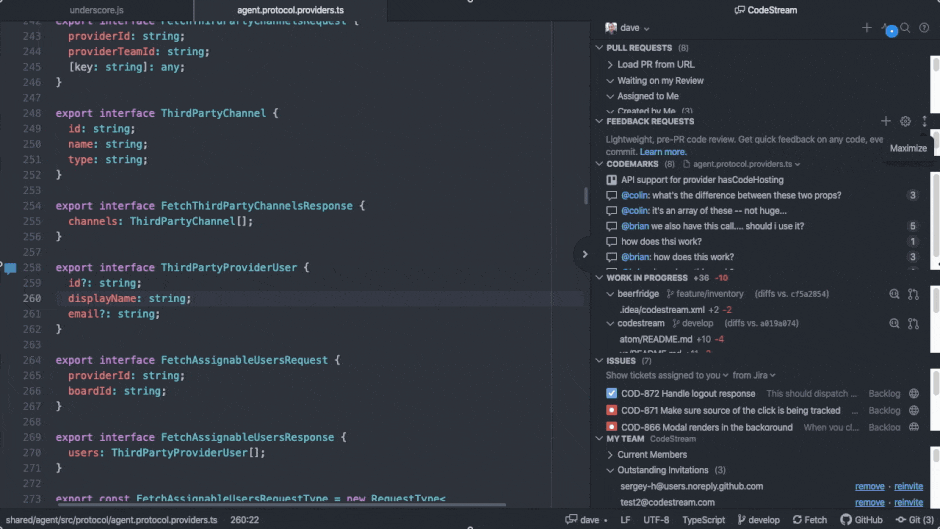The image size is (940, 529).
Task: Click TypeScript language mode in status bar
Action: (x=703, y=520)
